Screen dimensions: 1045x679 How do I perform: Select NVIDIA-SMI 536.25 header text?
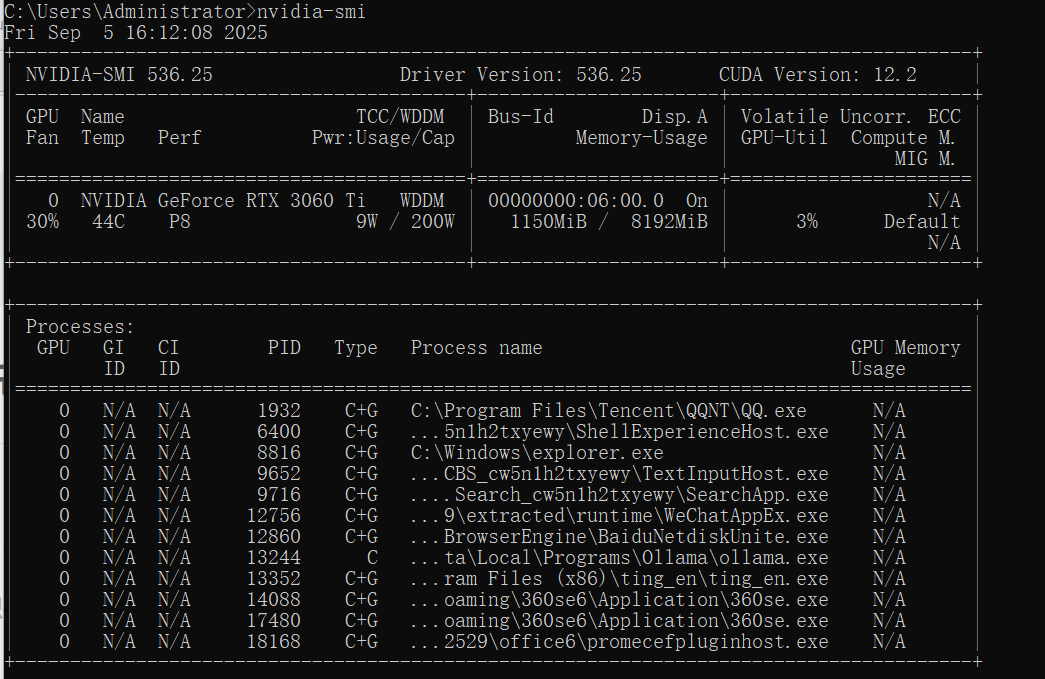pos(119,75)
